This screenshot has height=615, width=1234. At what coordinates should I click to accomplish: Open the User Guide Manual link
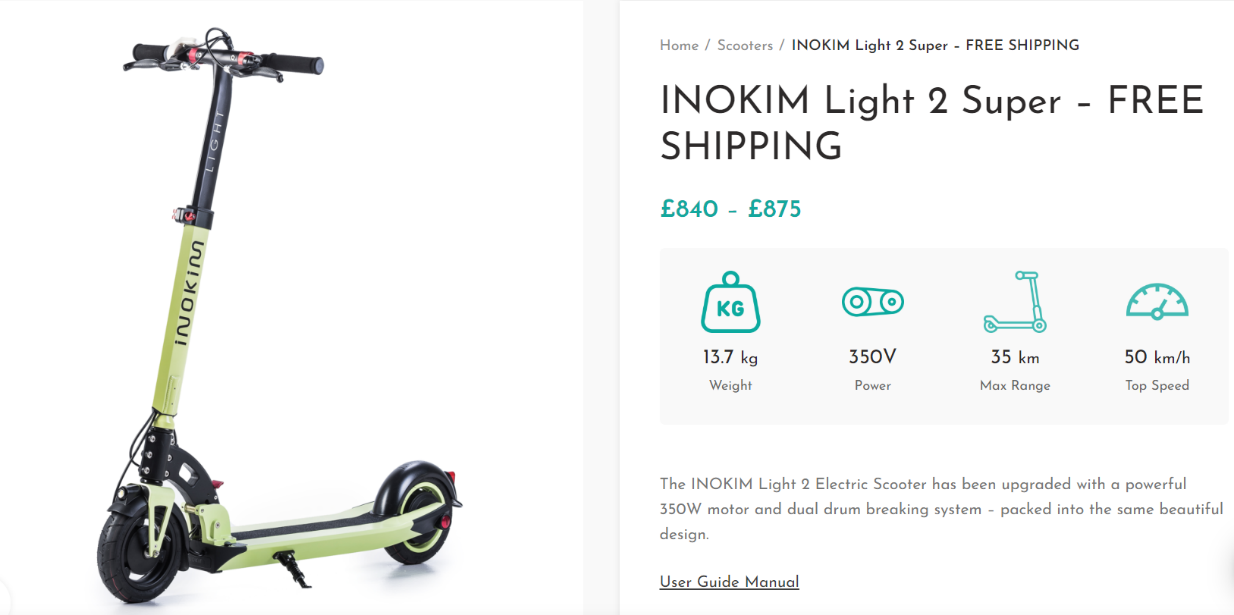pos(729,582)
